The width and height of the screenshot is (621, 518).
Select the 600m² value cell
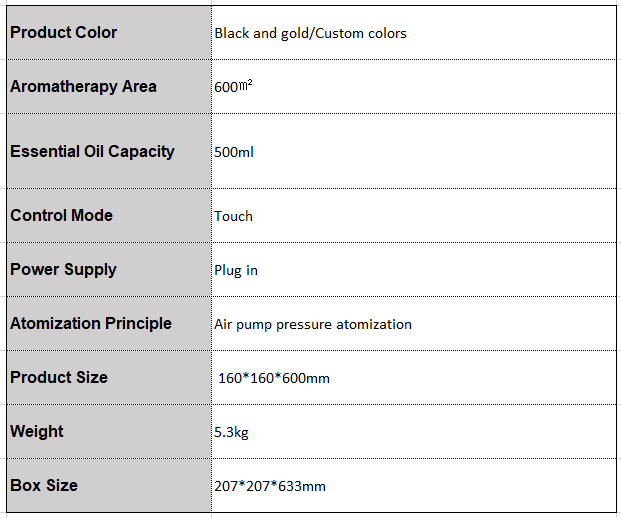click(x=414, y=86)
